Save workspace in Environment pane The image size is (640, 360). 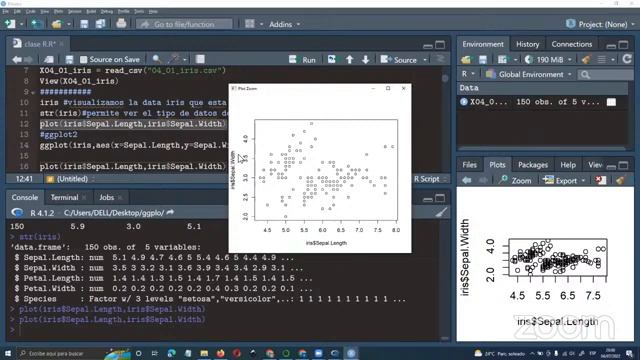click(483, 60)
